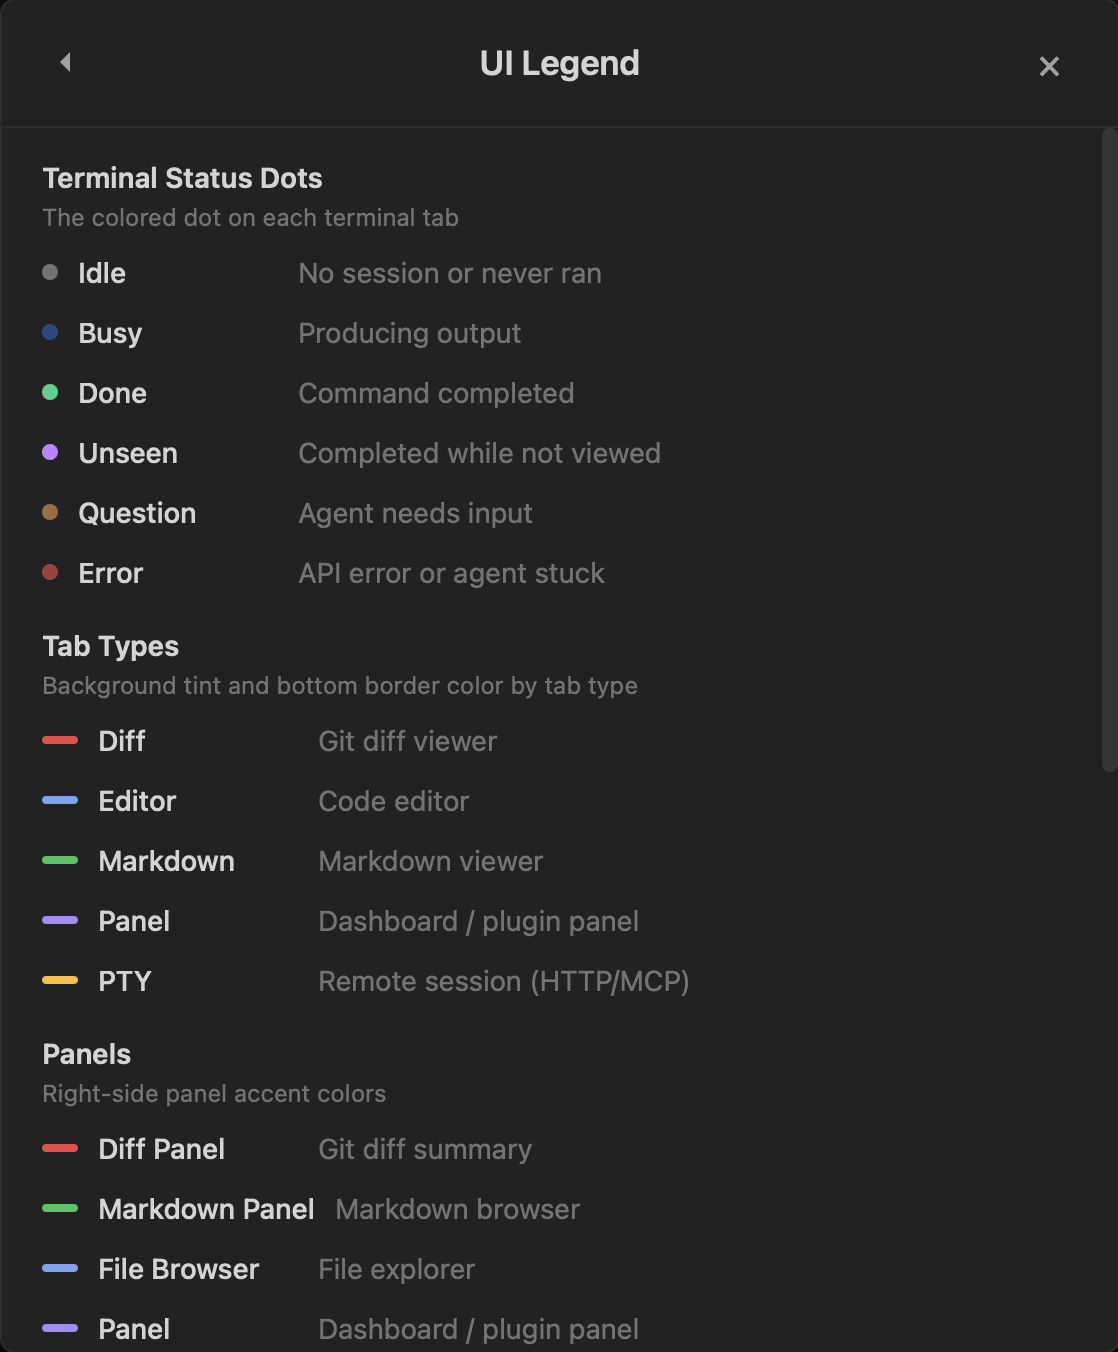Viewport: 1118px width, 1352px height.
Task: Click the File Browser legend row
Action: click(178, 1269)
